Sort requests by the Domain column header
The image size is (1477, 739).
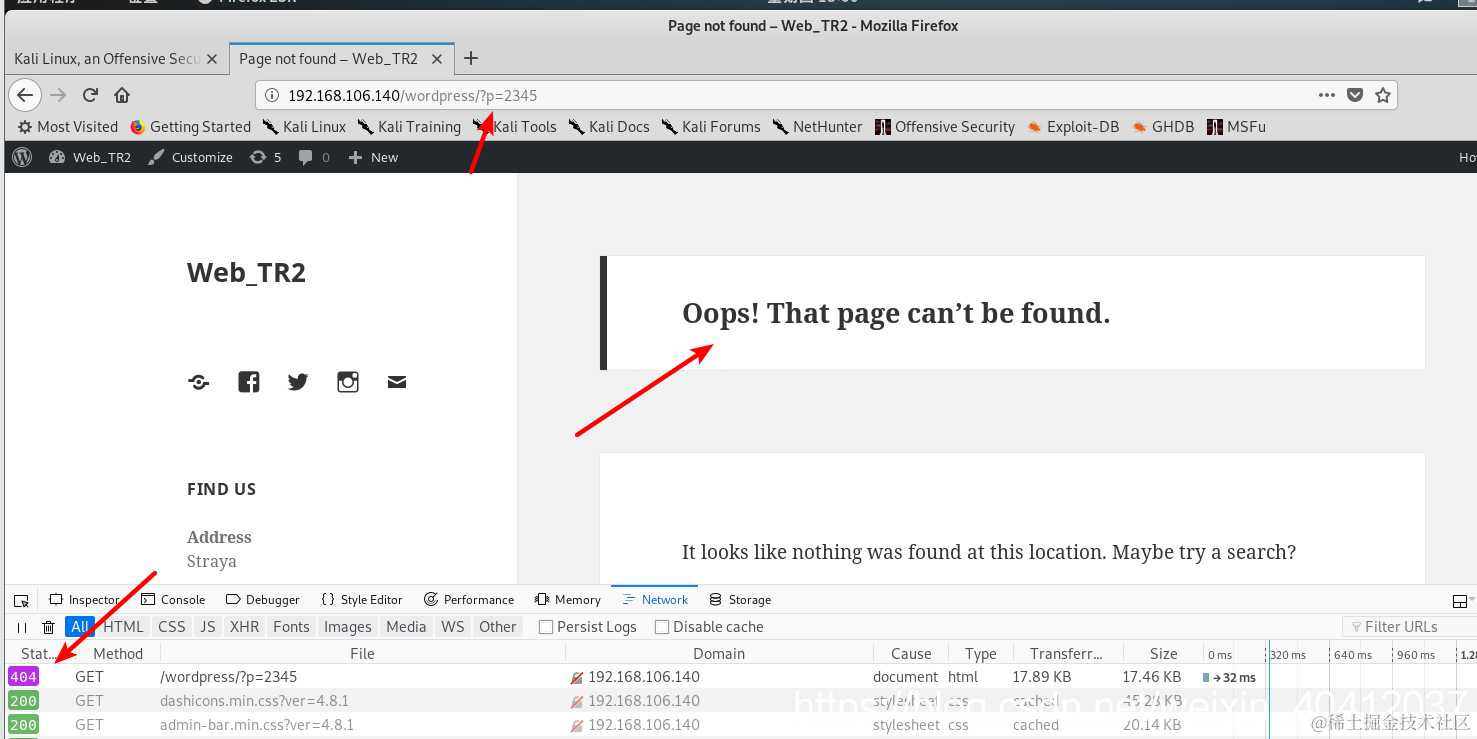pyautogui.click(x=719, y=653)
